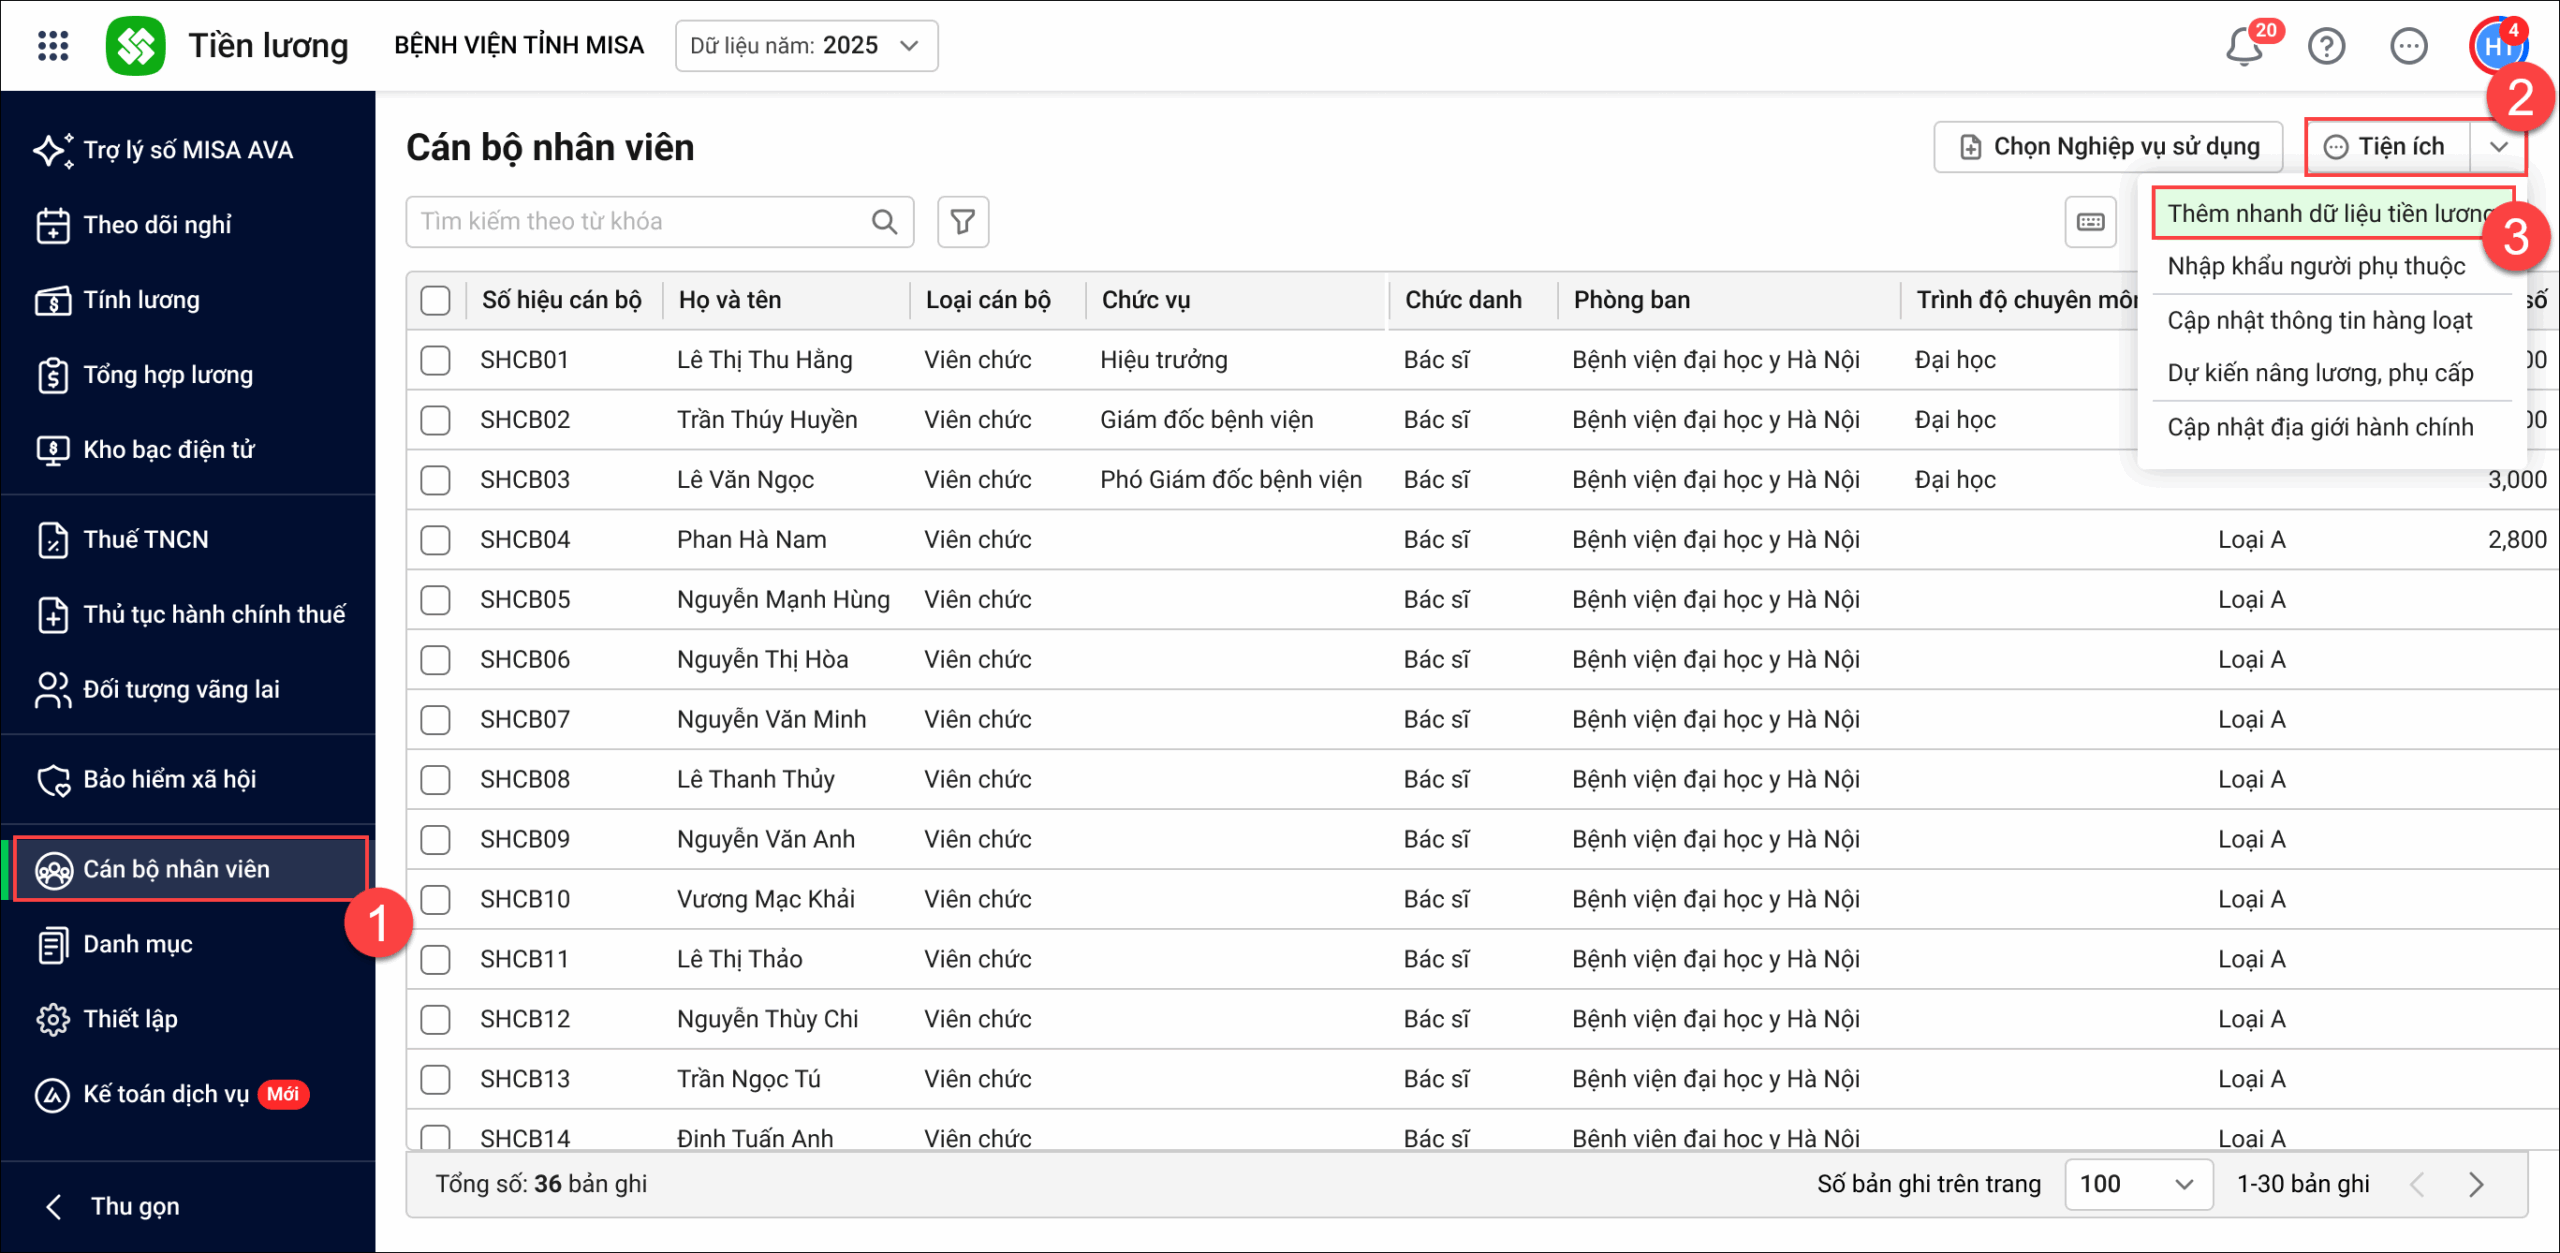Open the app launcher grid icon
This screenshot has height=1253, width=2560.
(x=52, y=46)
